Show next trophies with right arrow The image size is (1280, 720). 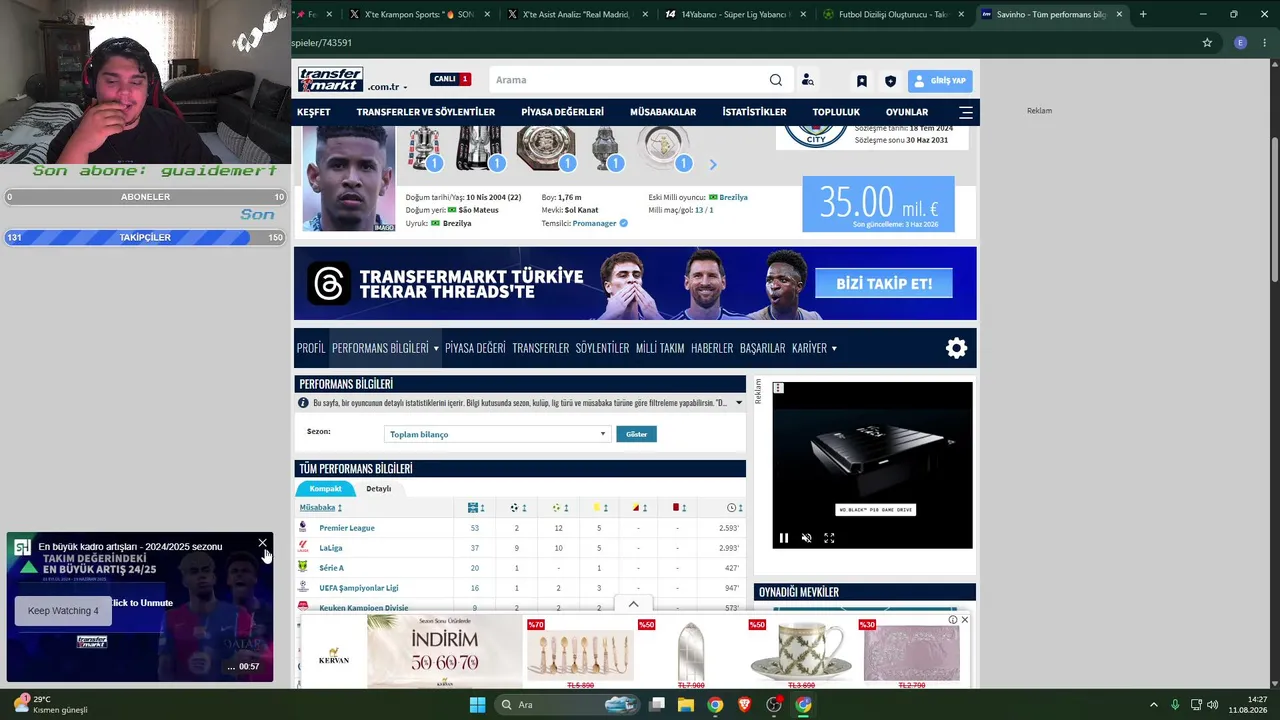tap(713, 164)
